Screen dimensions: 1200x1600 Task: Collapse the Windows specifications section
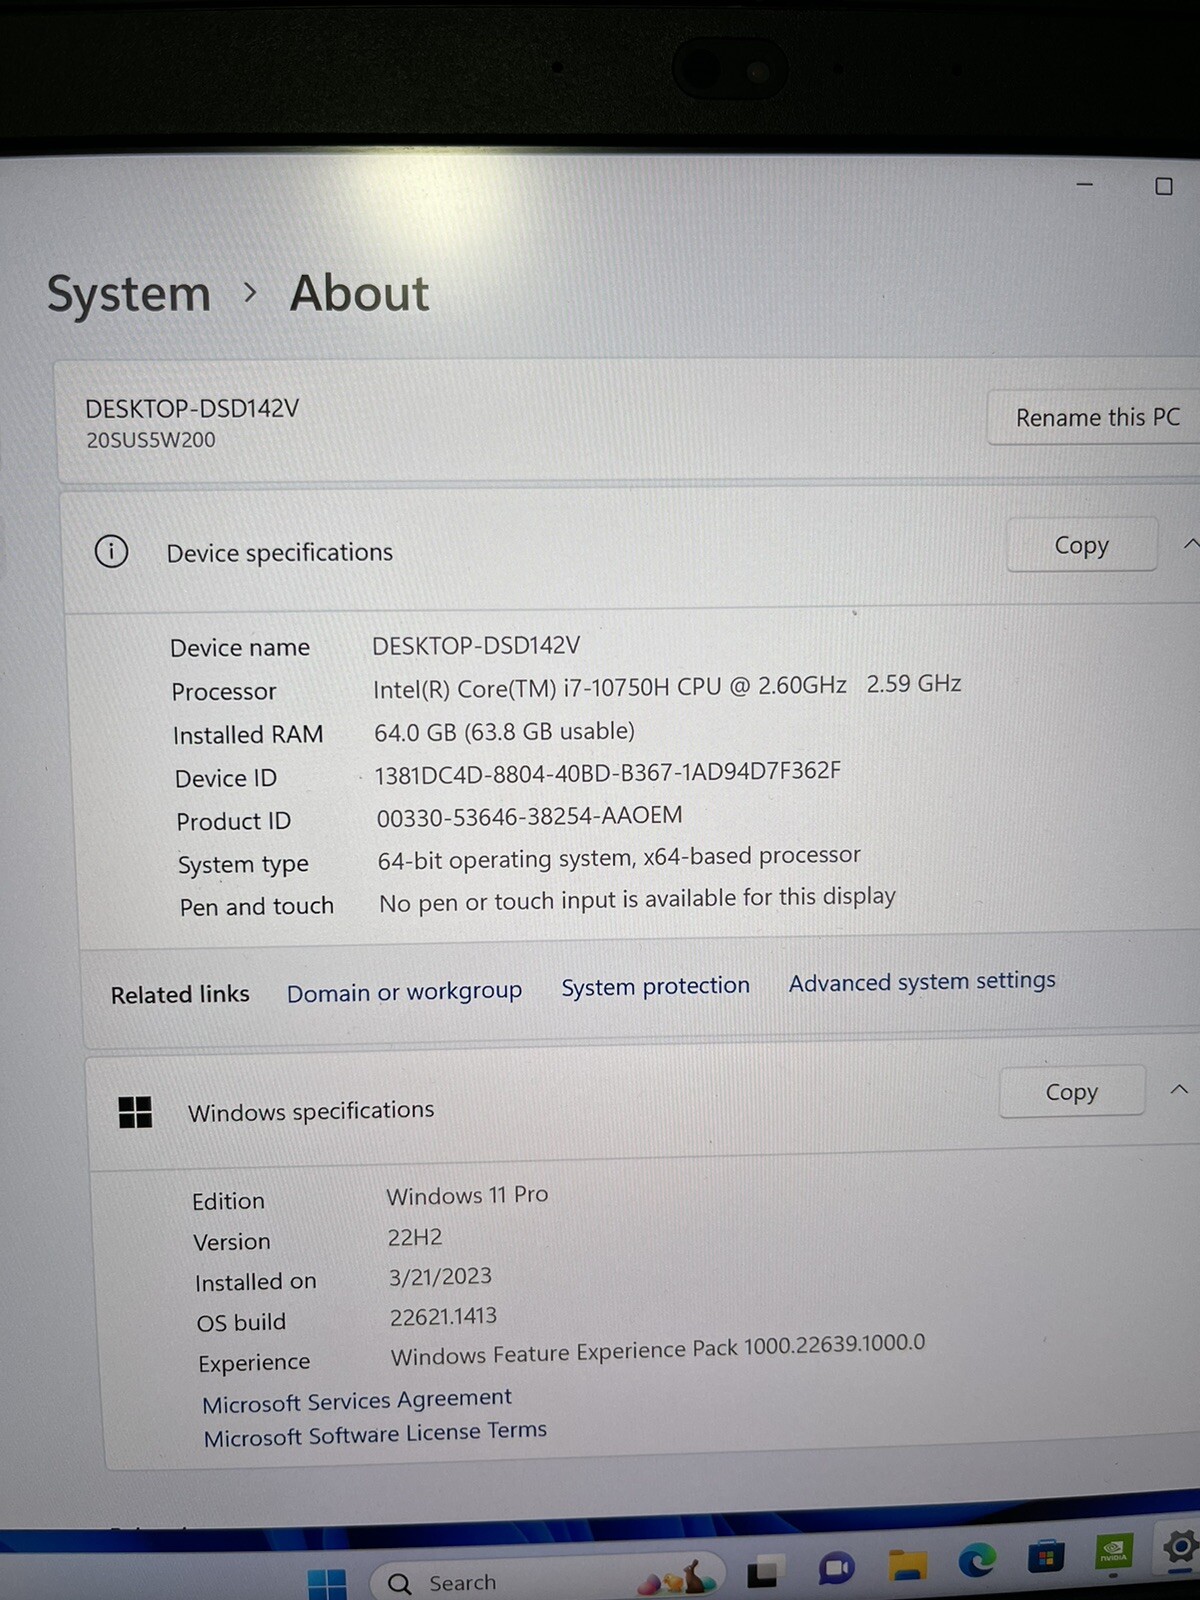click(1179, 1089)
